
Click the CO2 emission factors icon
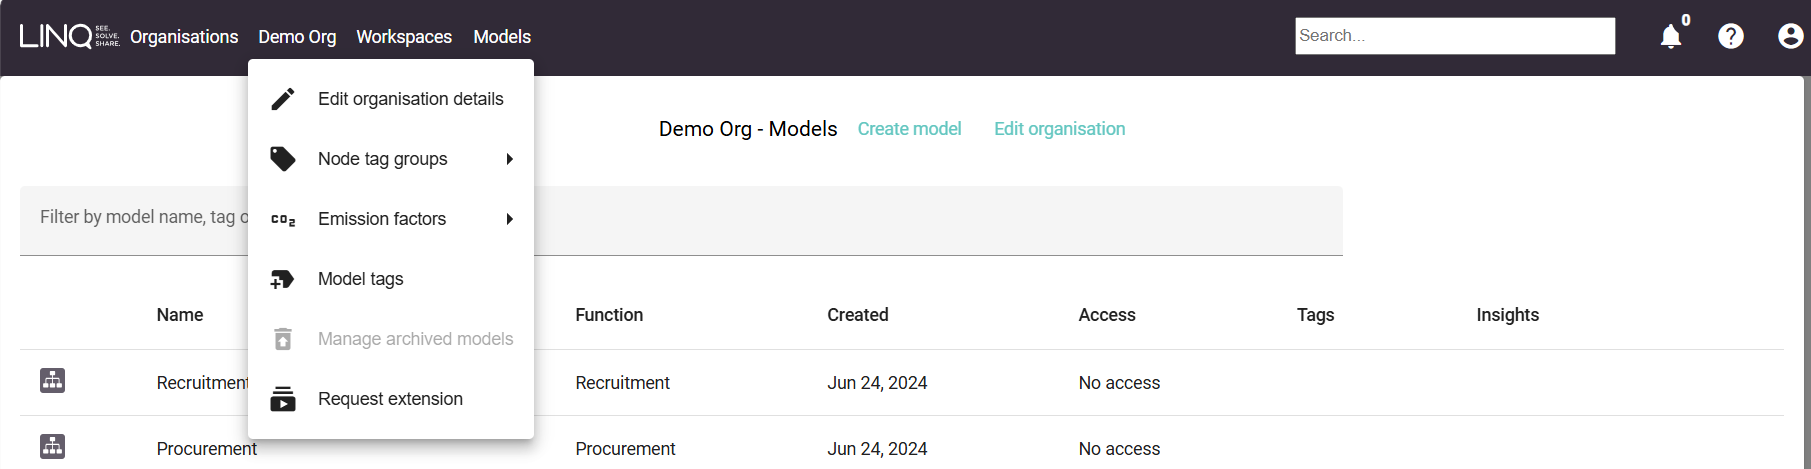point(283,219)
